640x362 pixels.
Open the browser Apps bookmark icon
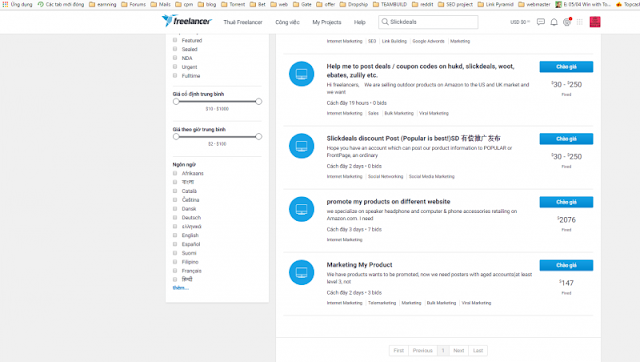[5, 4]
